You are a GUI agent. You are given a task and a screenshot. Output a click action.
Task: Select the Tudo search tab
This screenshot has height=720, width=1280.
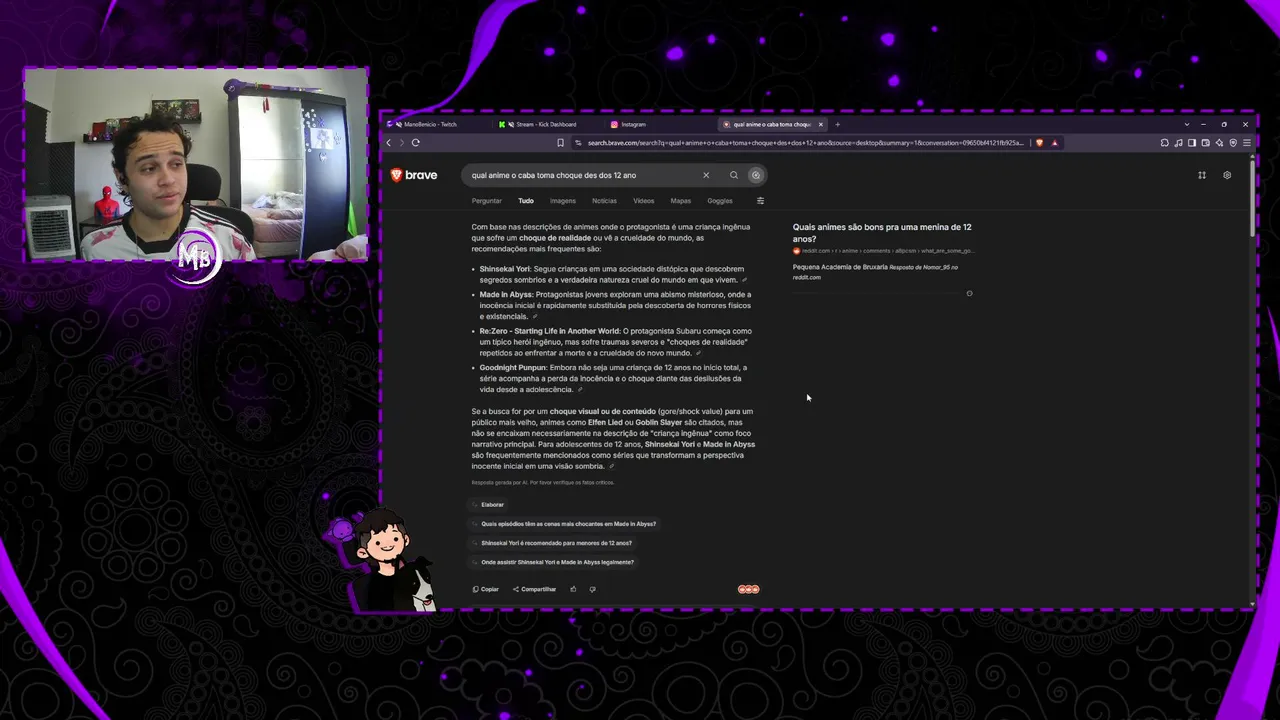click(526, 201)
